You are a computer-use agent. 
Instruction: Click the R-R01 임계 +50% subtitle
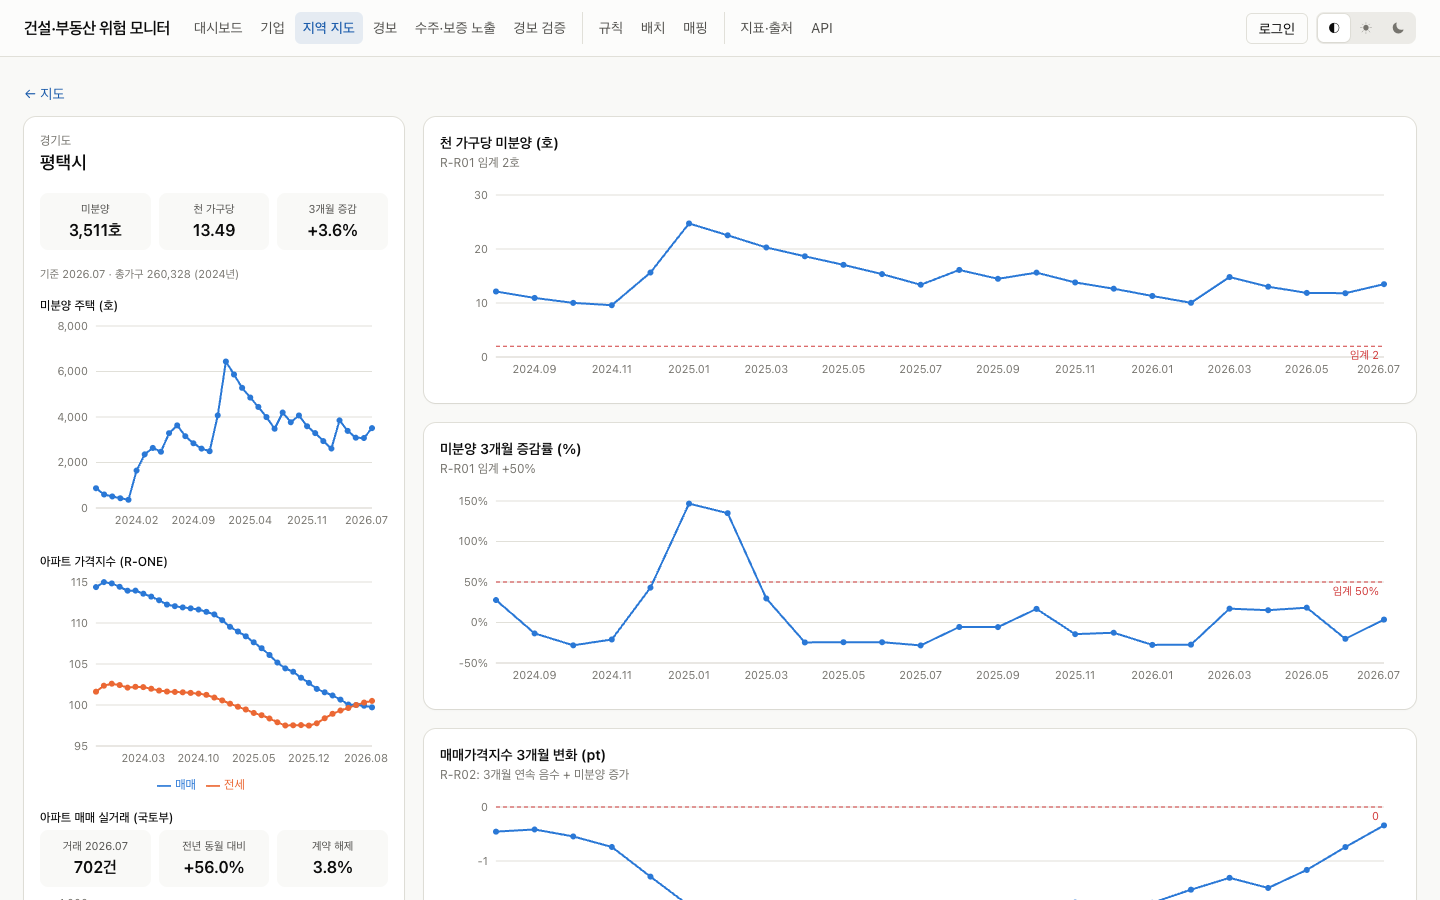click(x=488, y=469)
